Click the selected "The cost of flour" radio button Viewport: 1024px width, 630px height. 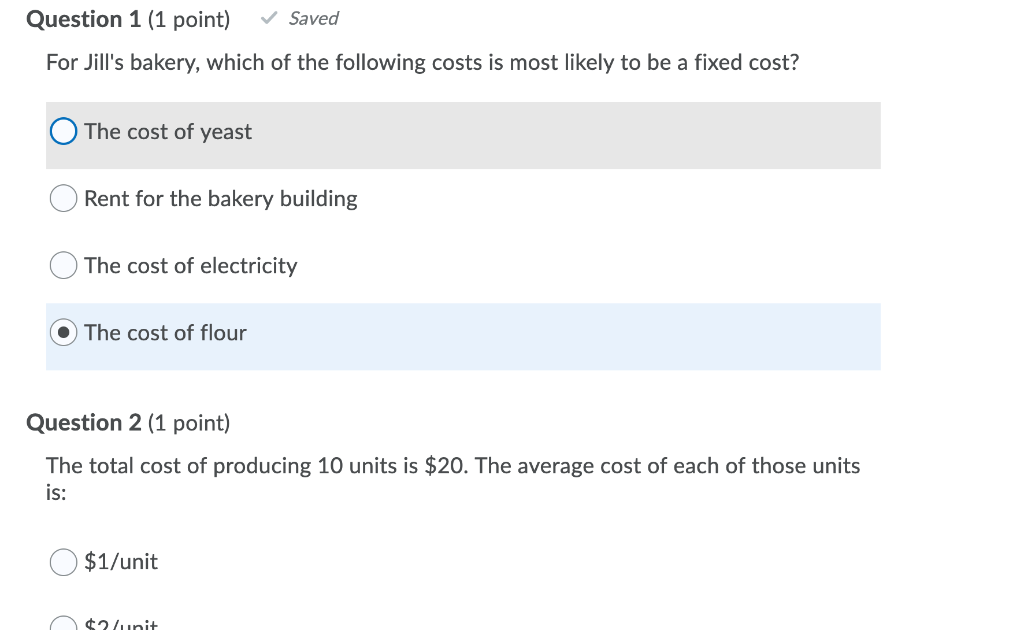[x=63, y=333]
